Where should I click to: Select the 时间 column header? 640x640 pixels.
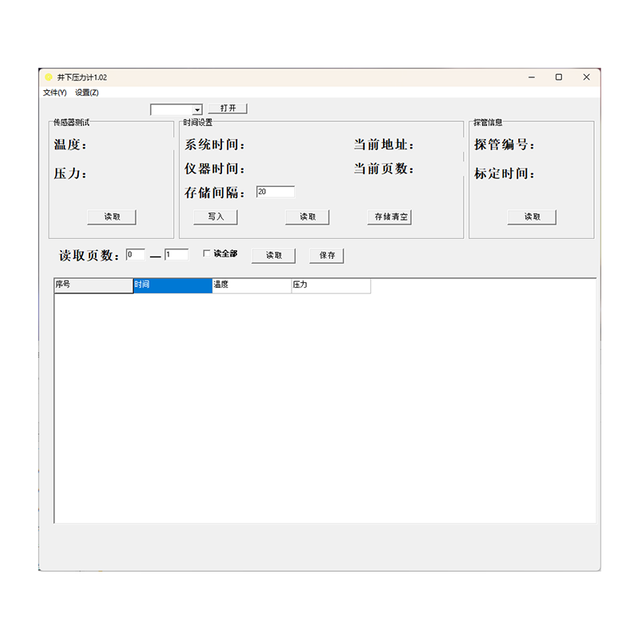[x=173, y=285]
